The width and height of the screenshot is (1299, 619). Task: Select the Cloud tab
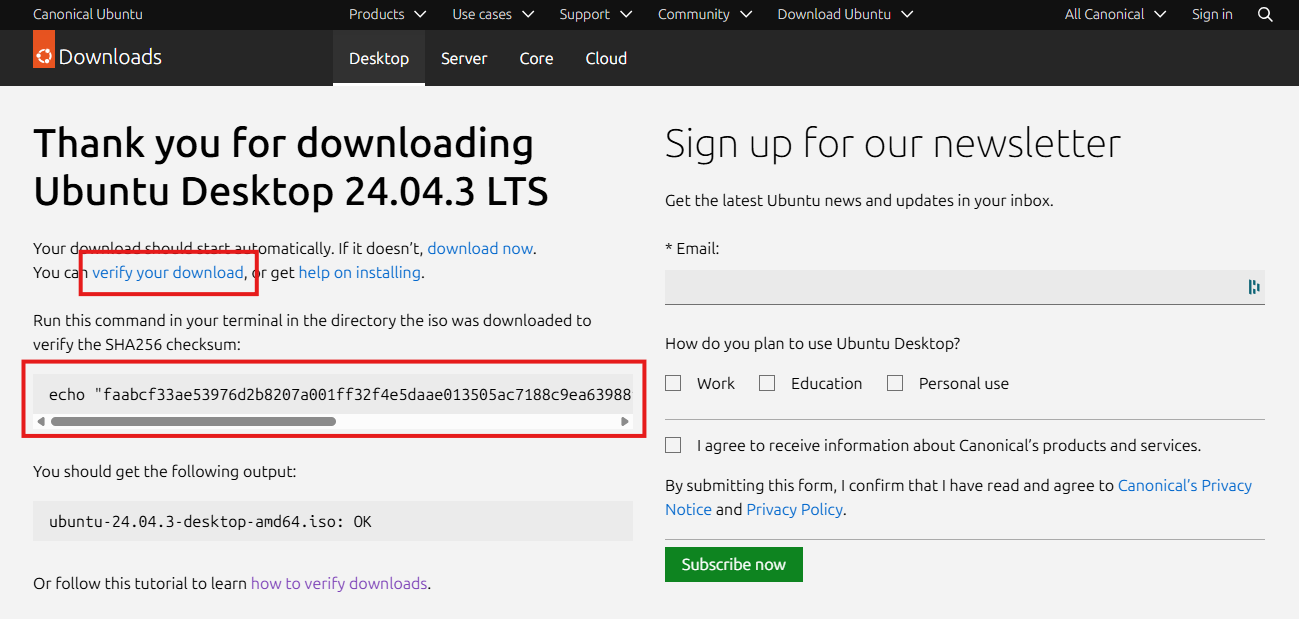click(x=606, y=58)
